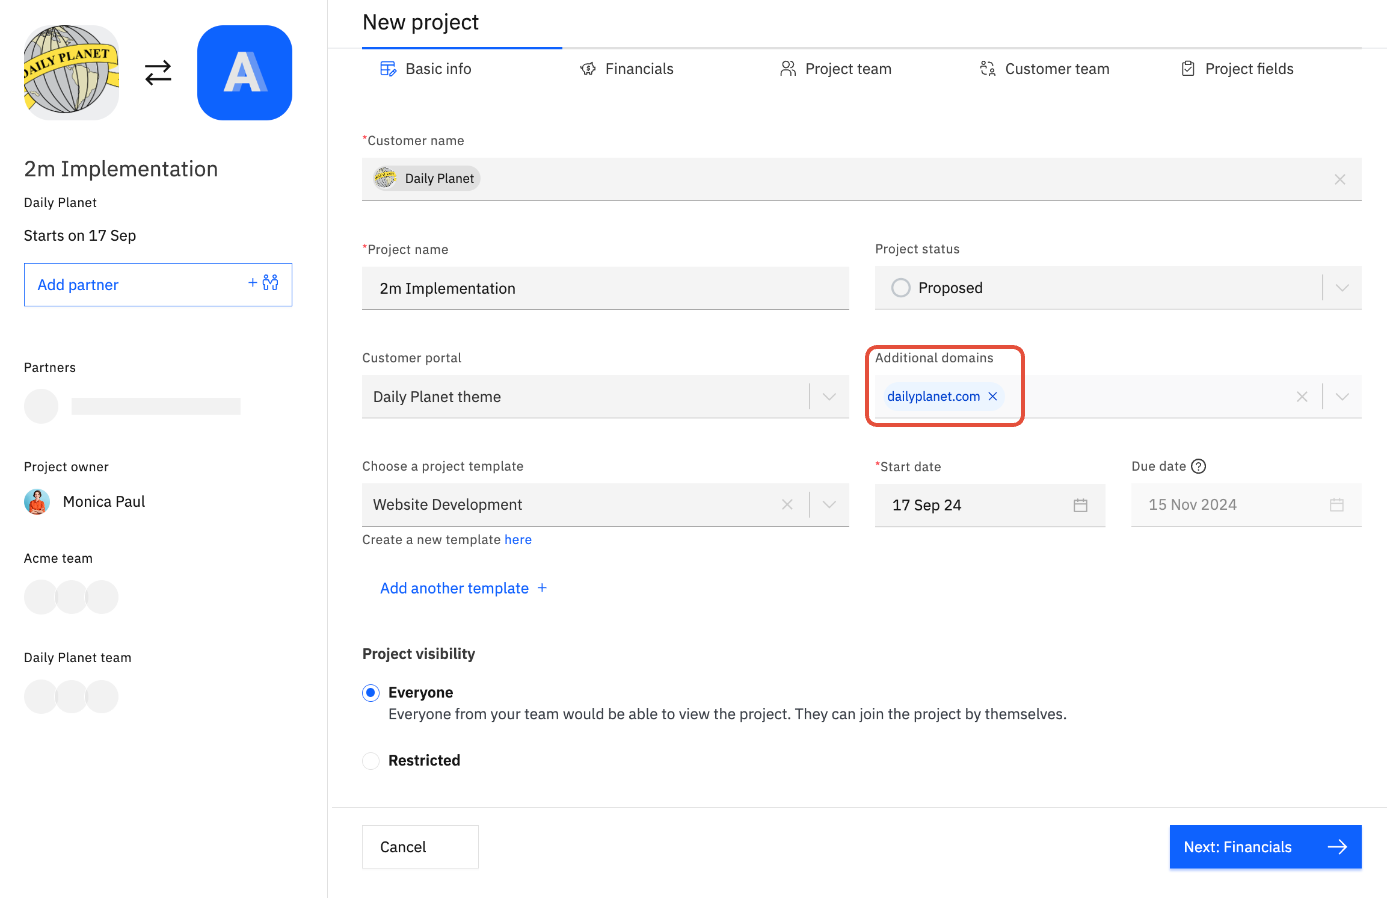Click the Basic info form icon
1387x898 pixels.
pyautogui.click(x=388, y=69)
